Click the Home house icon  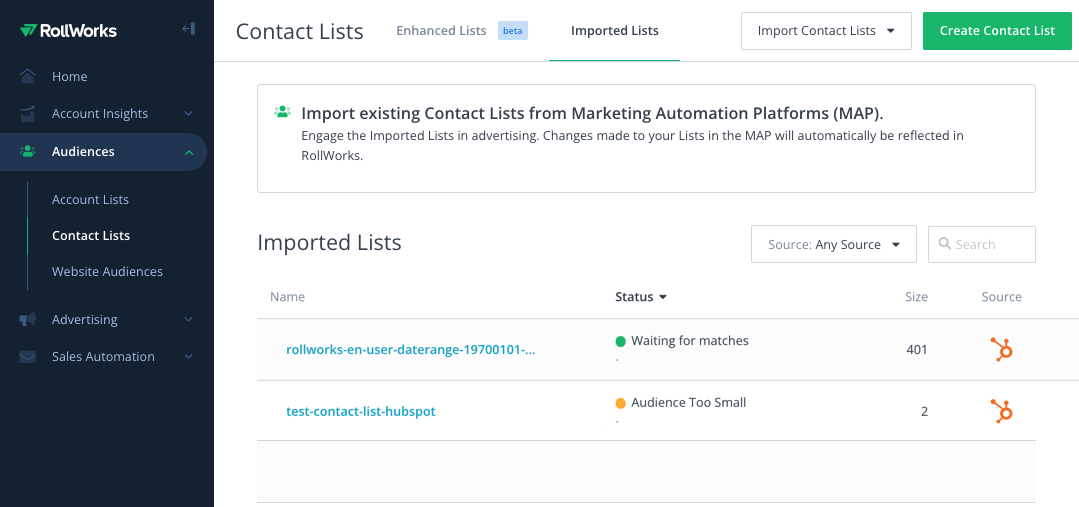pyautogui.click(x=28, y=76)
